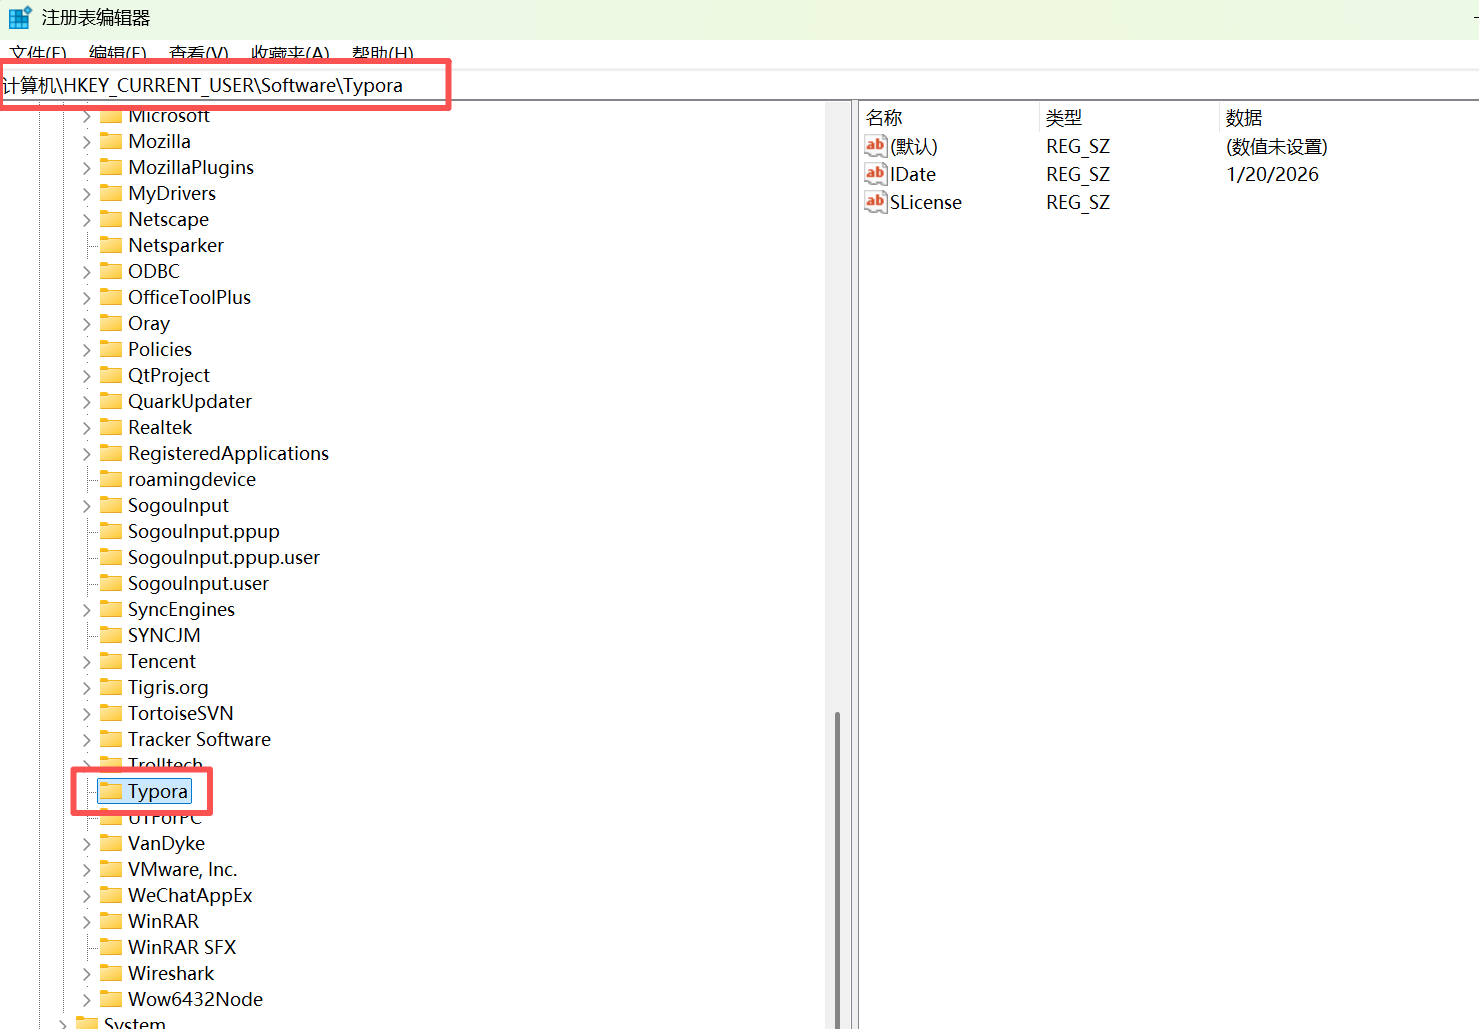Click the roamingdevice folder icon
This screenshot has width=1479, height=1029.
pyautogui.click(x=111, y=479)
